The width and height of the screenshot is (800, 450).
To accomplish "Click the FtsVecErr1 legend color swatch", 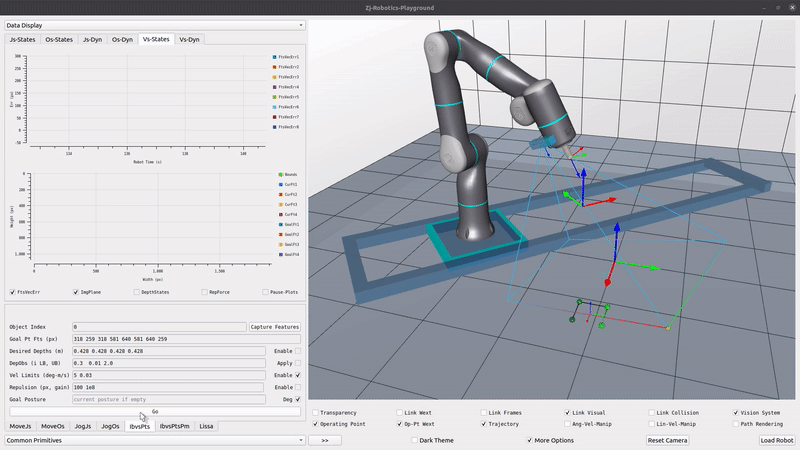I will click(274, 57).
